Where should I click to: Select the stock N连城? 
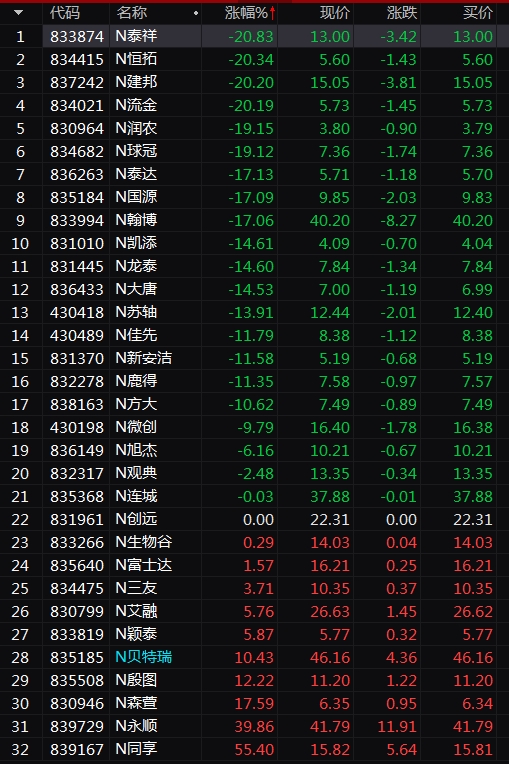pos(136,496)
